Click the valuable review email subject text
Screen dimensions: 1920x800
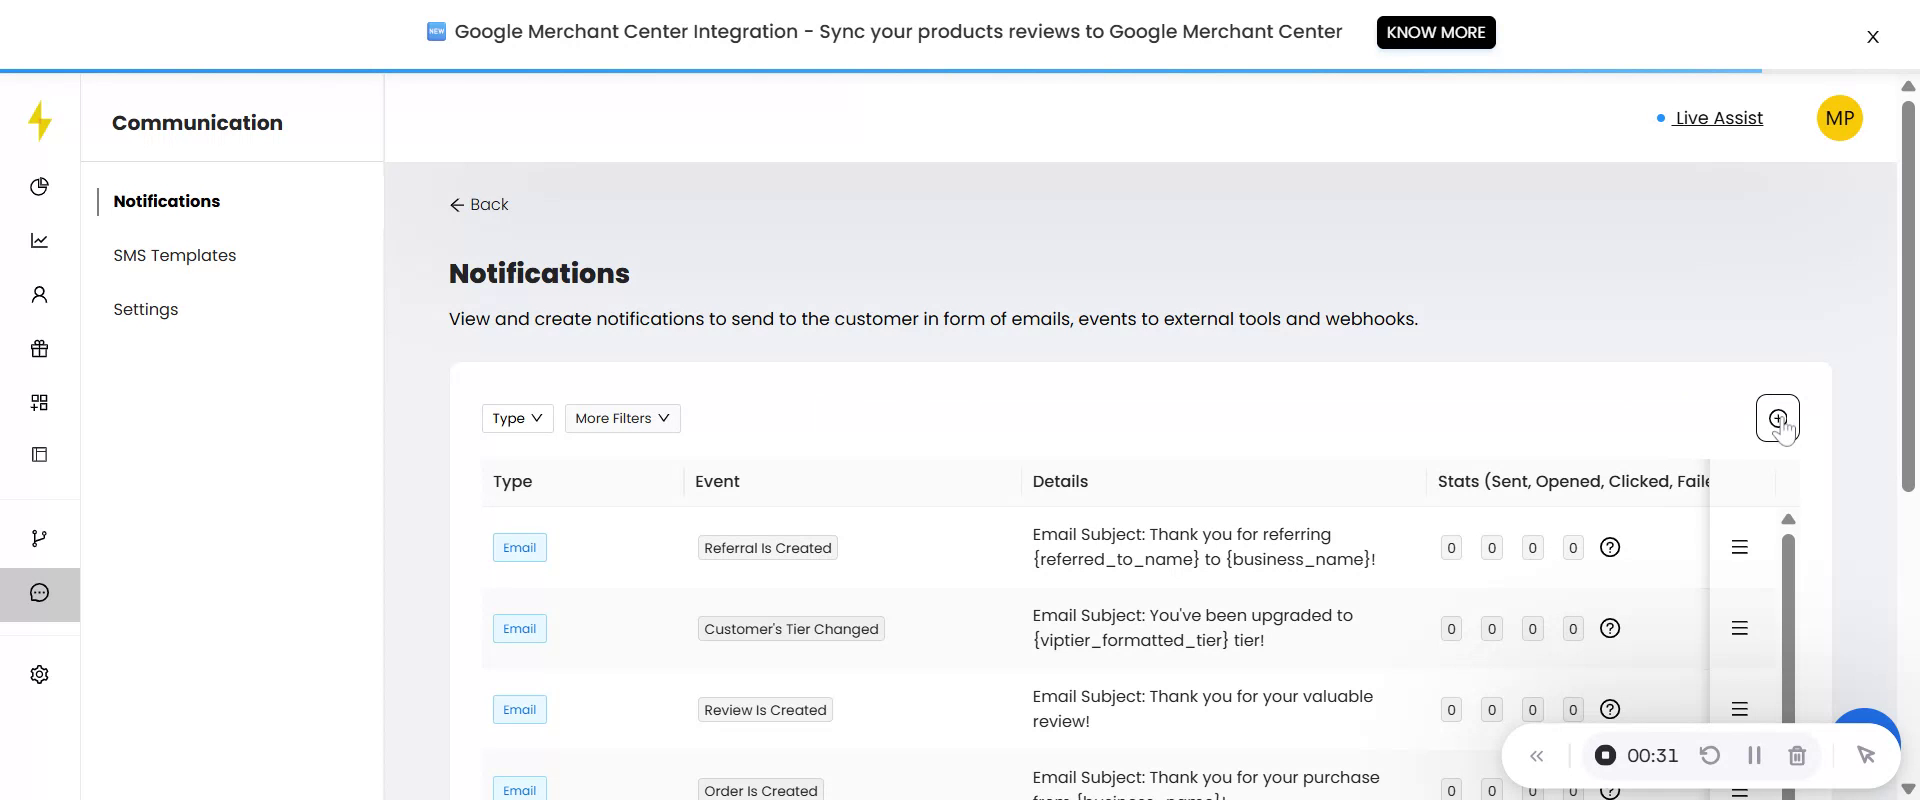(x=1203, y=710)
